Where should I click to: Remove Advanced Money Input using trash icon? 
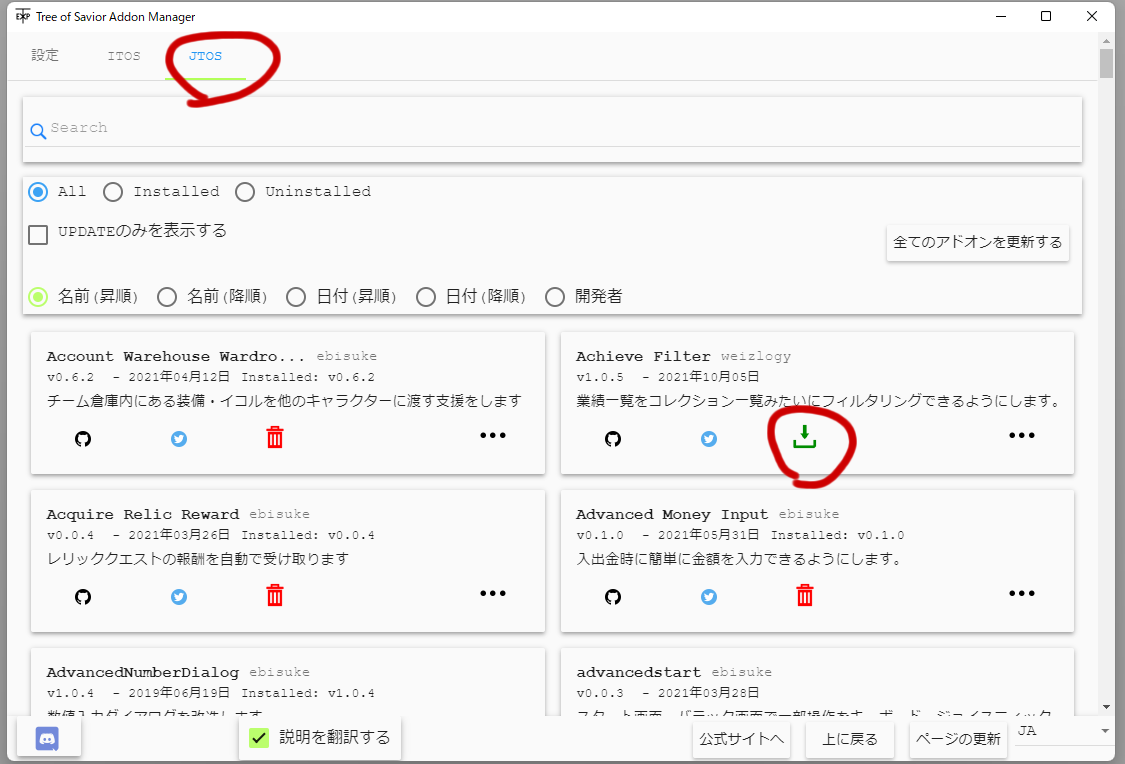804,595
